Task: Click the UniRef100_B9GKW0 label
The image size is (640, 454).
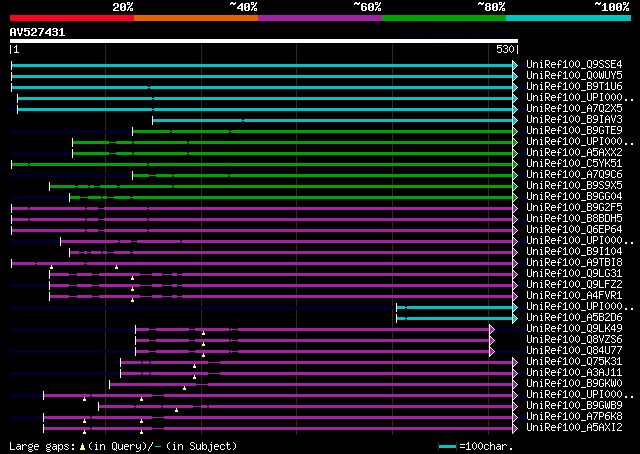Action: click(x=574, y=384)
